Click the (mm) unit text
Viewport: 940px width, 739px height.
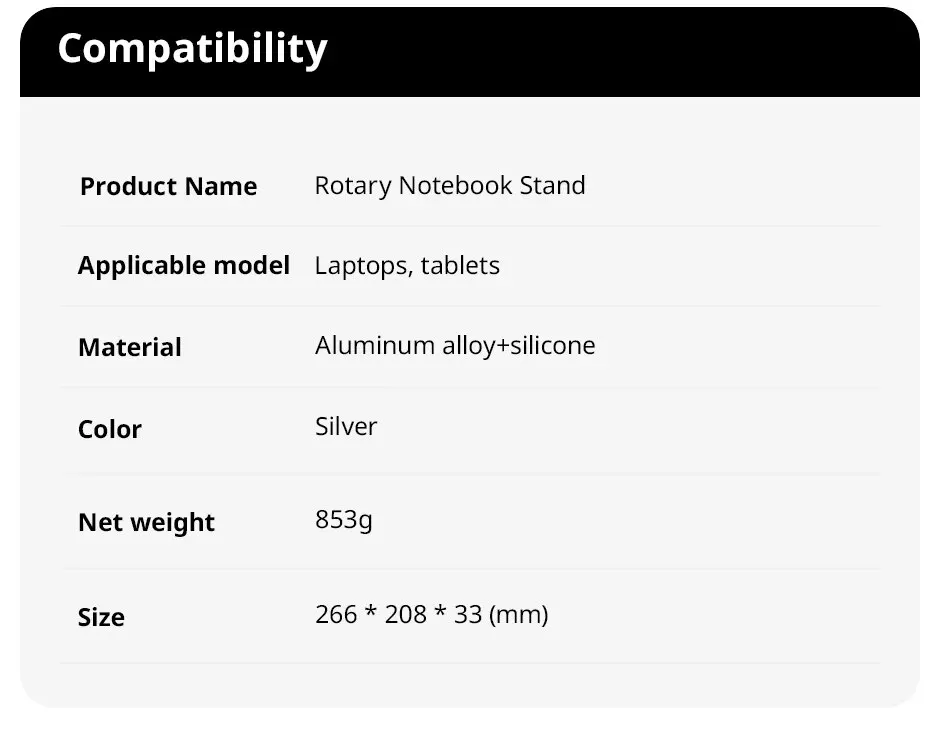click(519, 615)
